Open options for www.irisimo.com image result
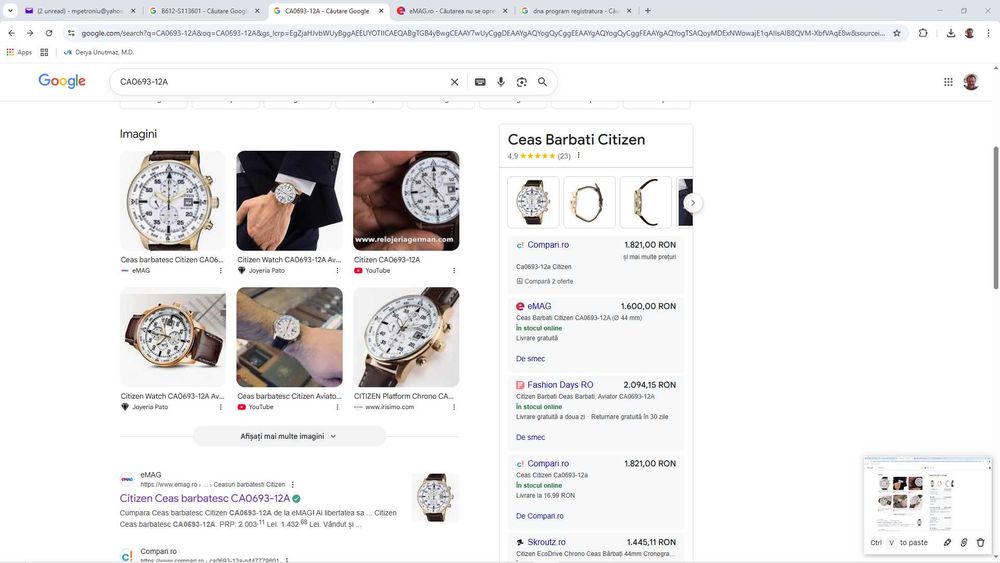 [454, 407]
